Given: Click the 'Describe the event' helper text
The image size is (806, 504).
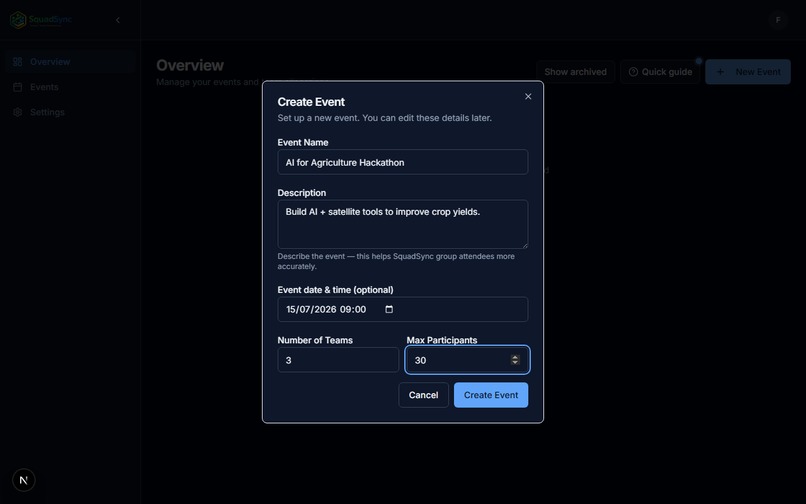Looking at the screenshot, I should [396, 261].
